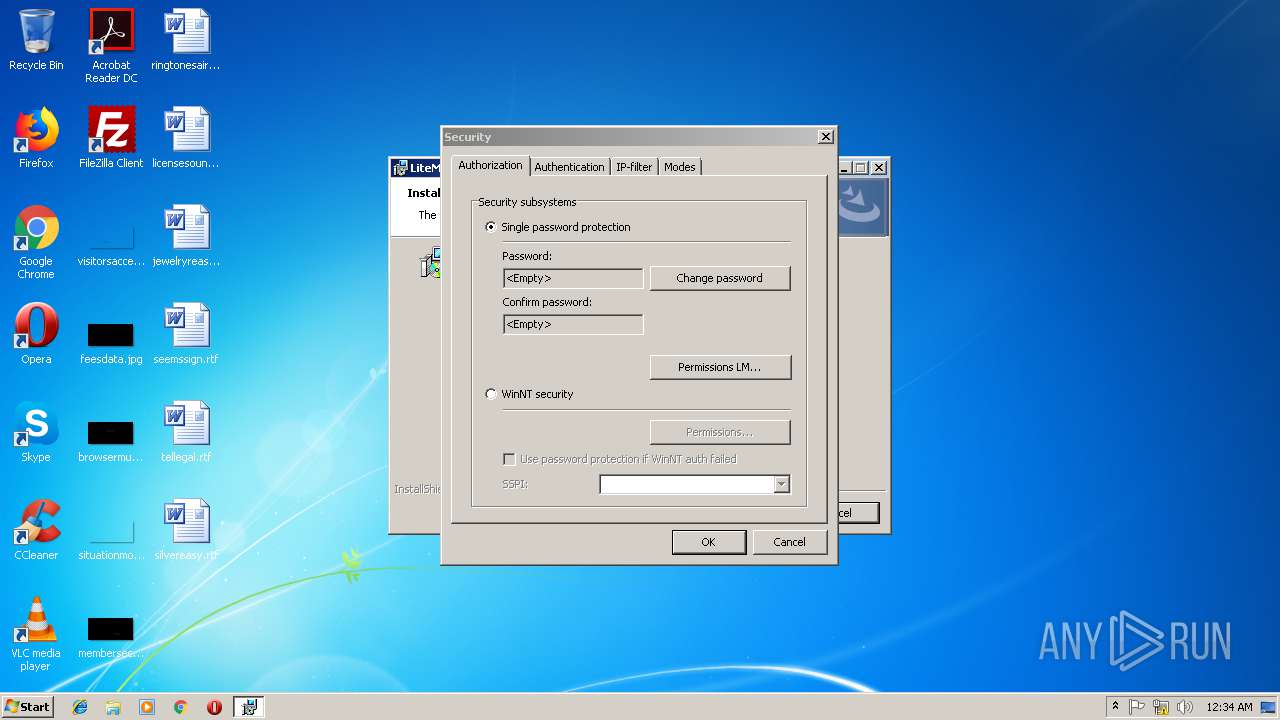
Task: Open the Modes tab
Action: pos(680,167)
